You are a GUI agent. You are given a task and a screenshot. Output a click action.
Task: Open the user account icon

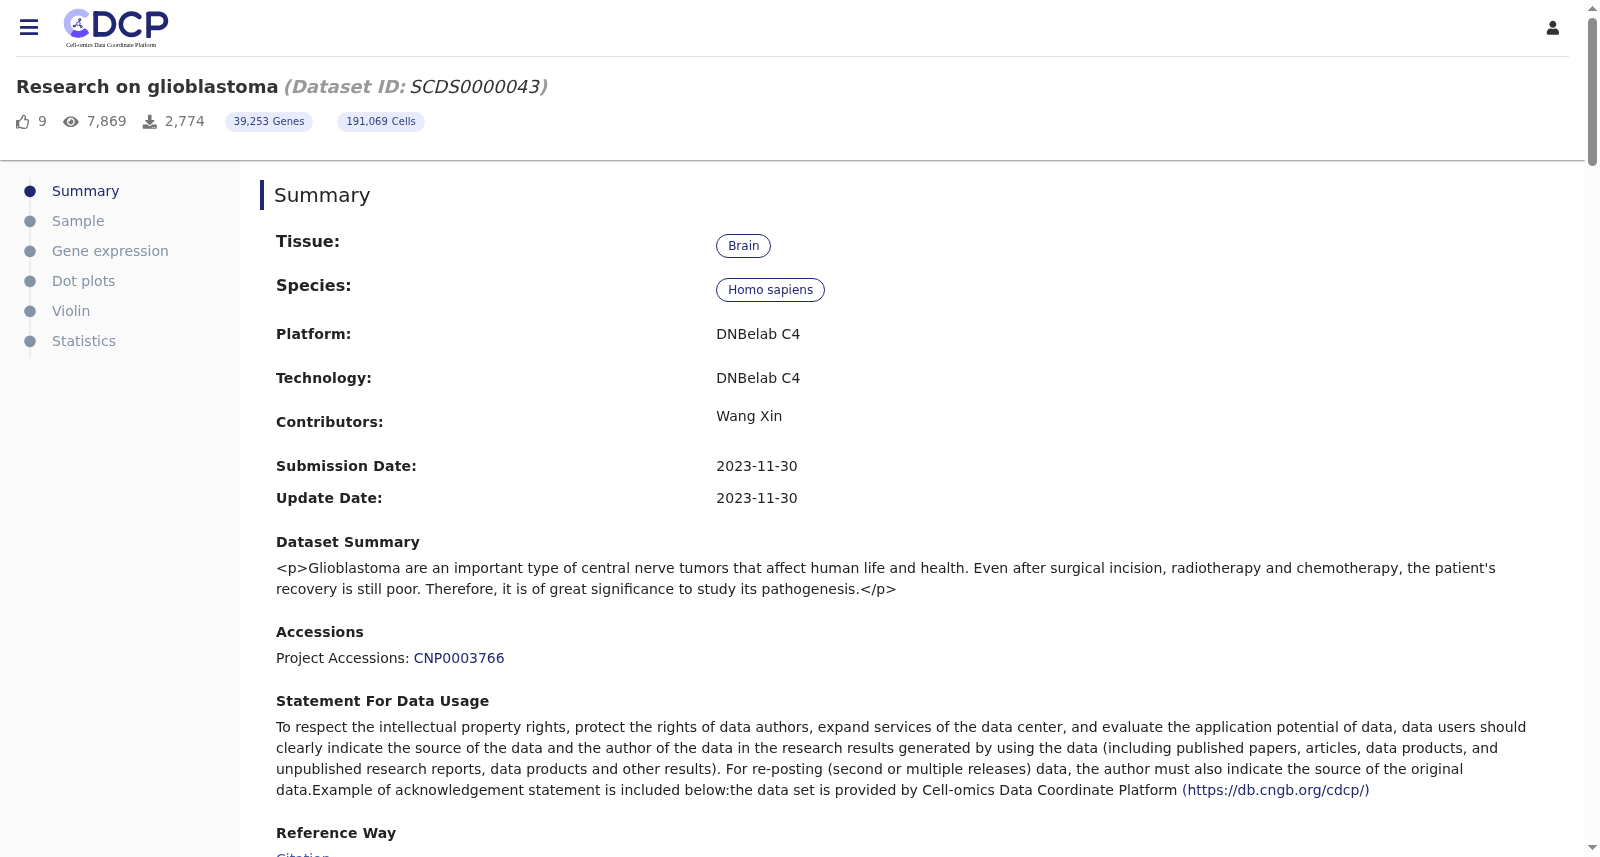(x=1553, y=28)
